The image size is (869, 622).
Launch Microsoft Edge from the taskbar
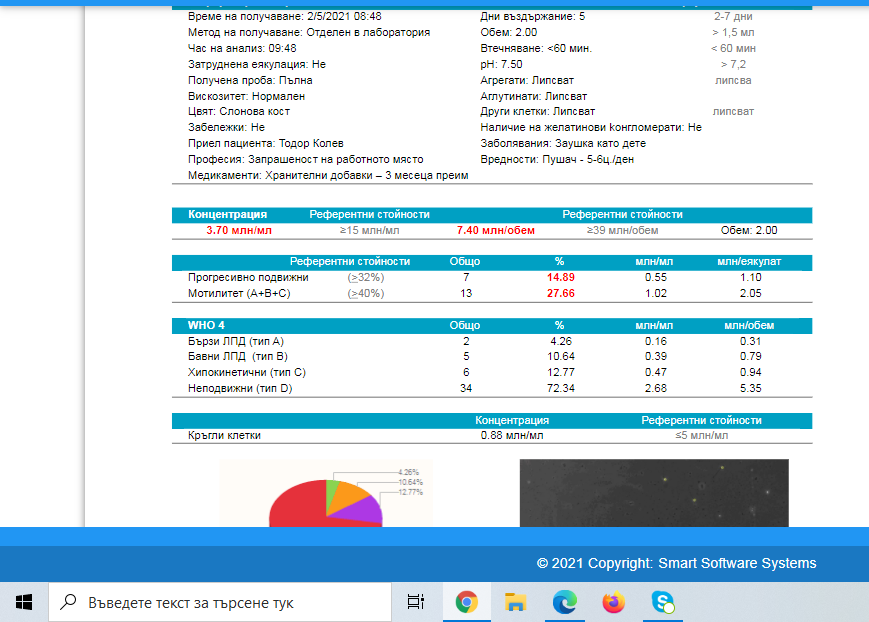564,602
